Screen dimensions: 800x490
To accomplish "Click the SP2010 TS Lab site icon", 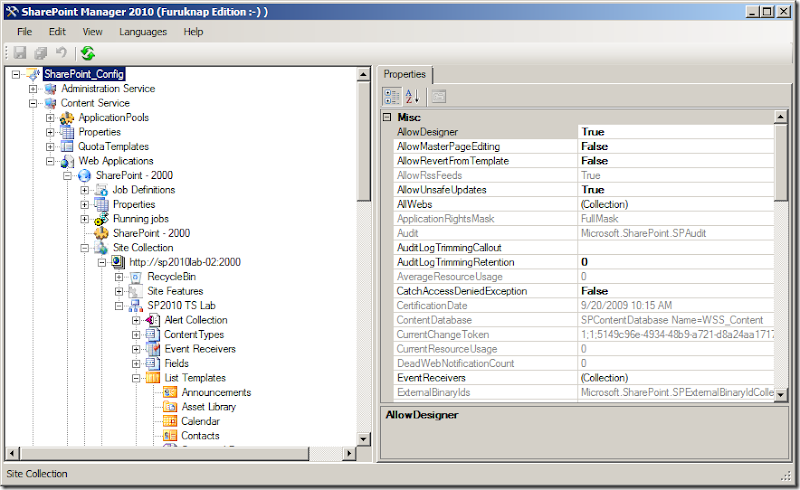I will 136,306.
